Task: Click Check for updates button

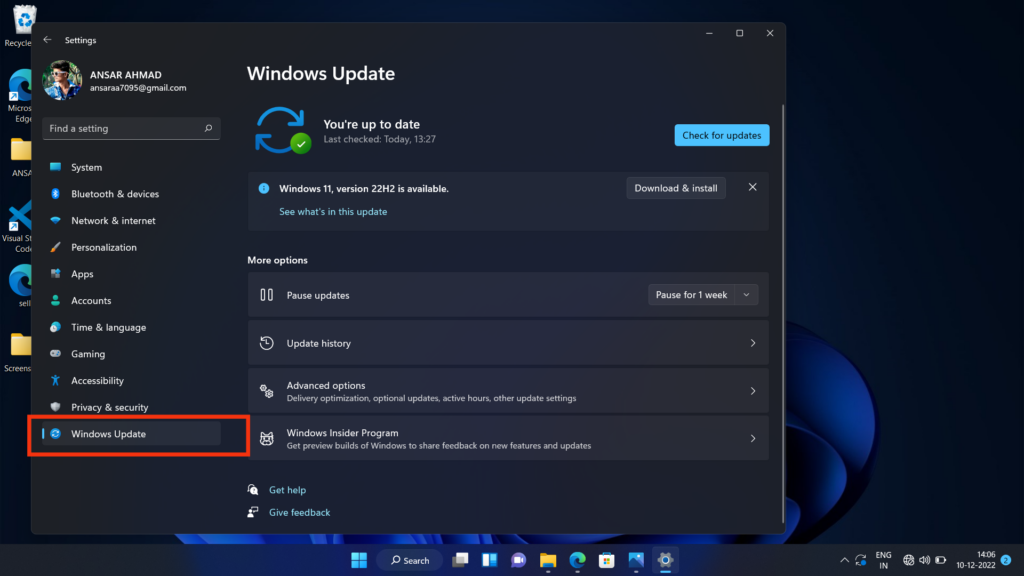Action: 722,135
